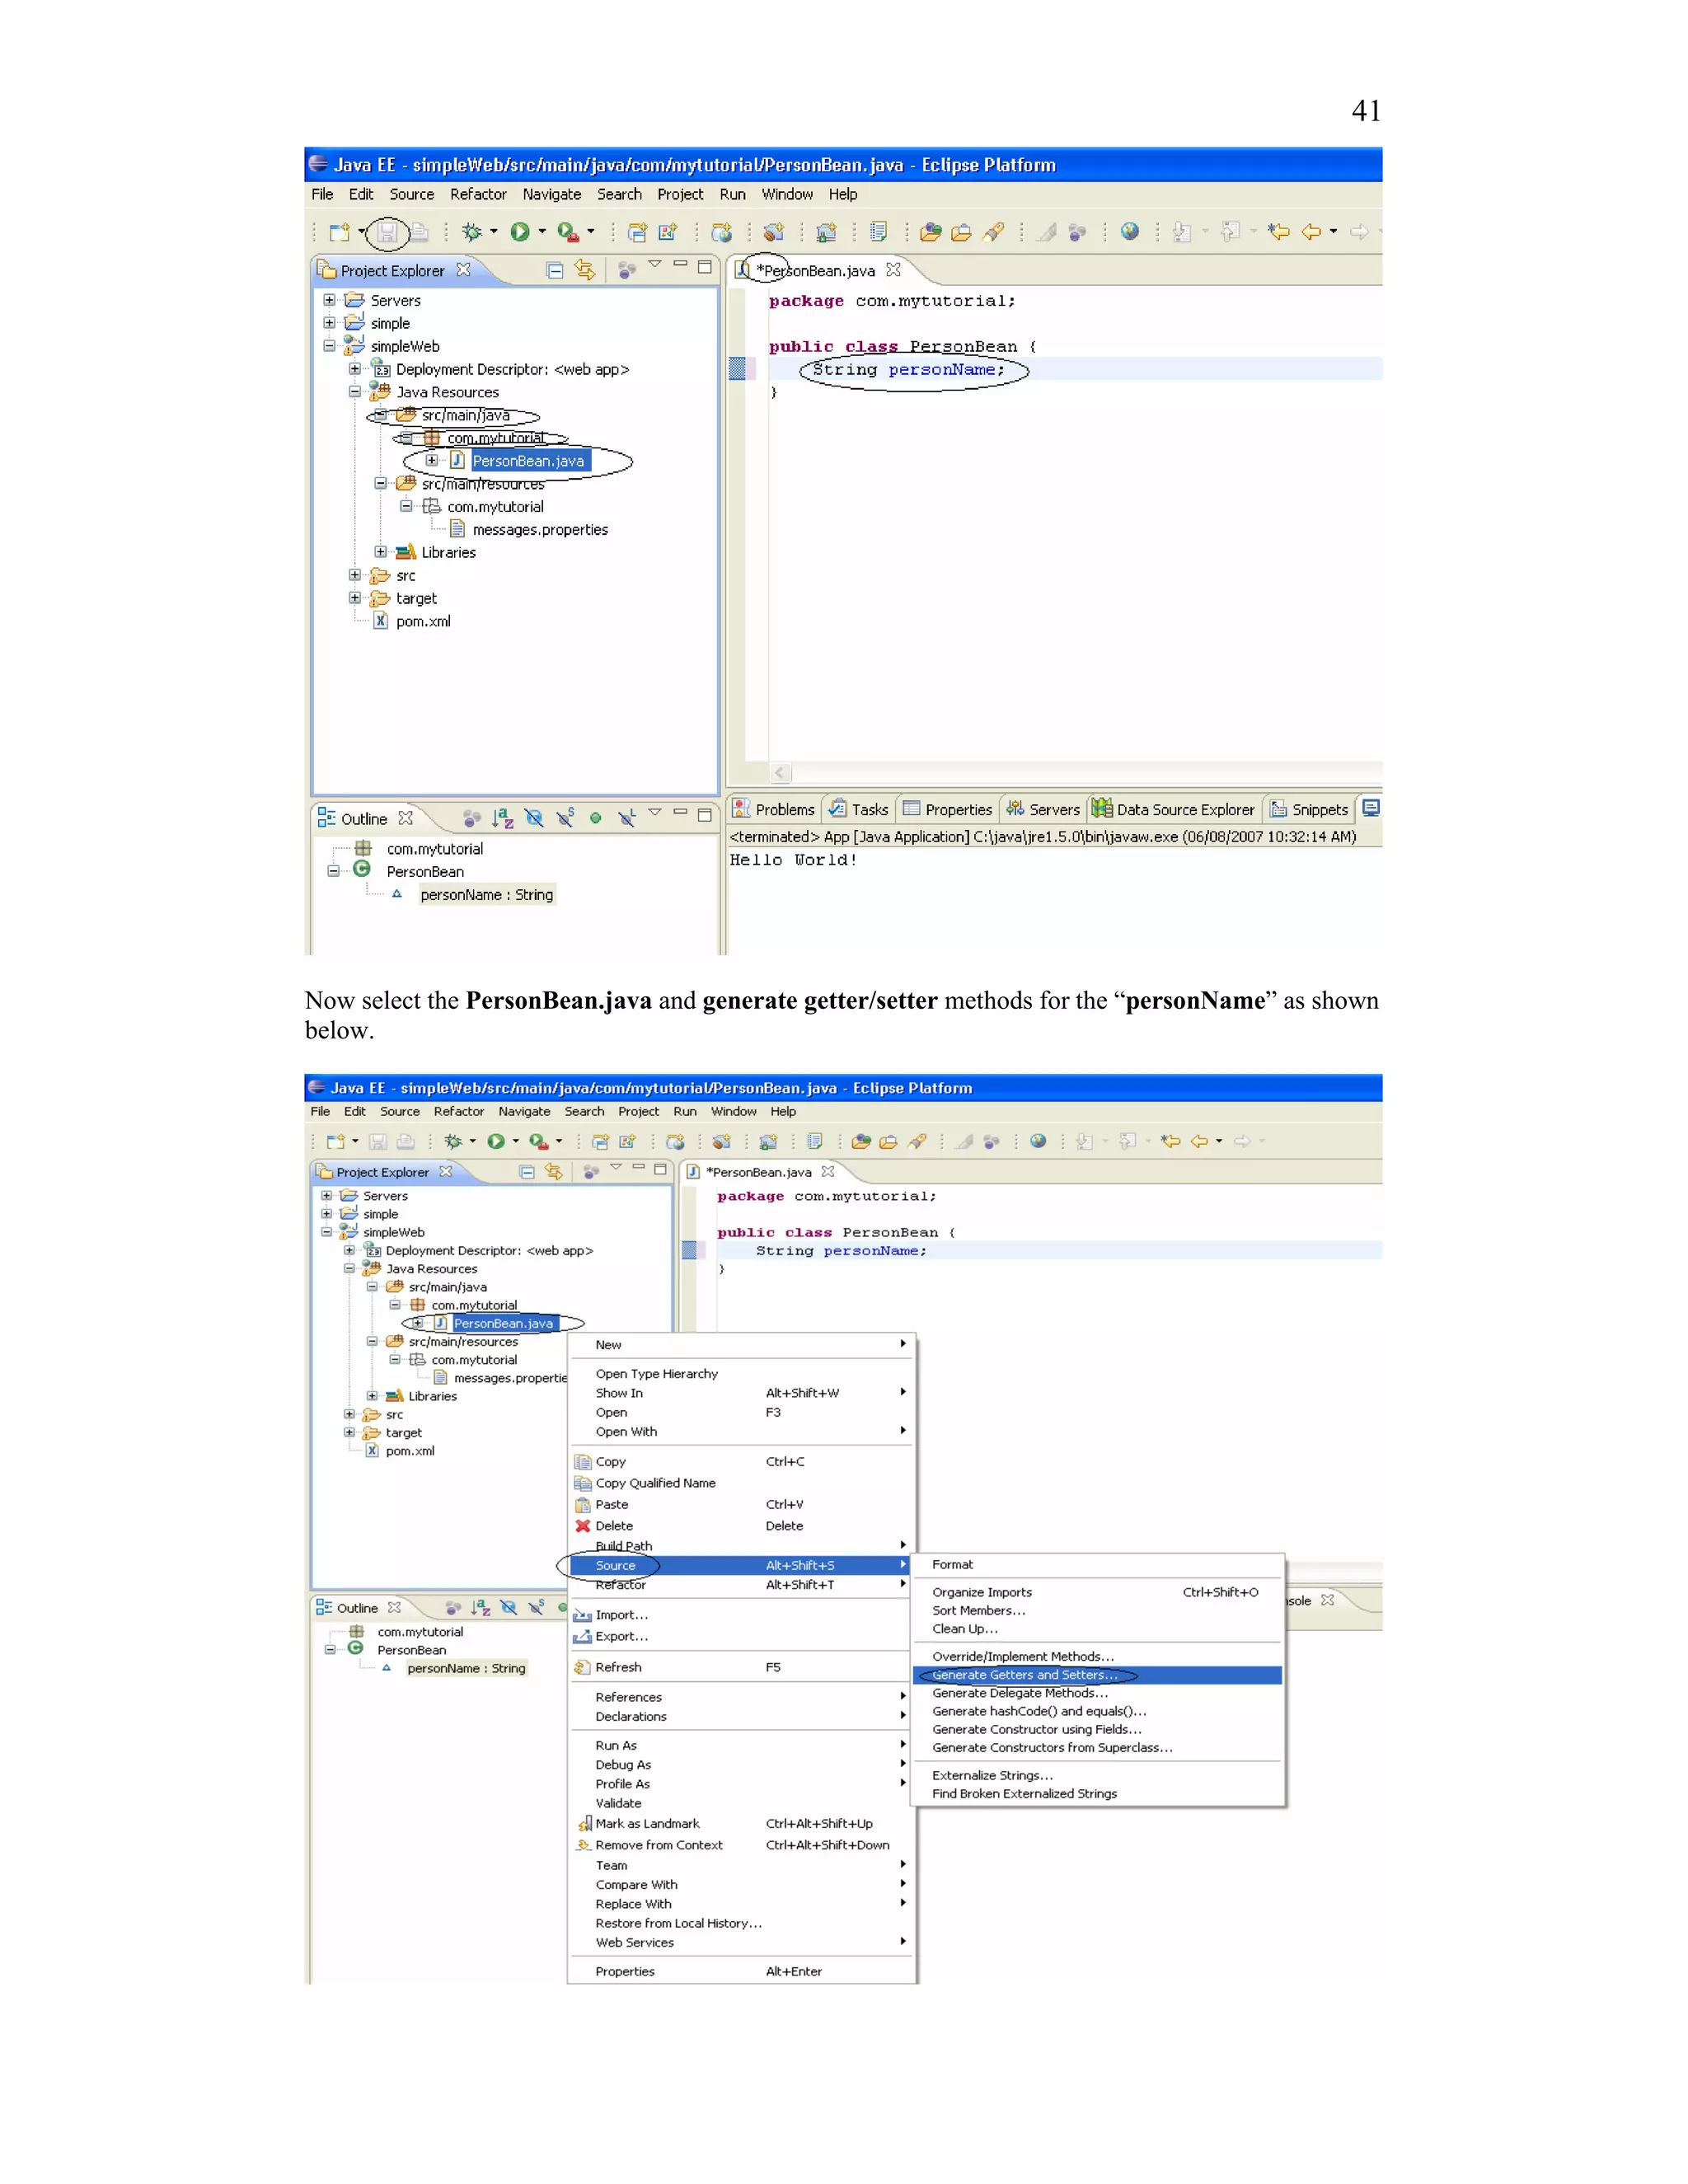Click the Open Task pen icon in upper toolbar
The width and height of the screenshot is (1688, 2184).
pyautogui.click(x=994, y=232)
